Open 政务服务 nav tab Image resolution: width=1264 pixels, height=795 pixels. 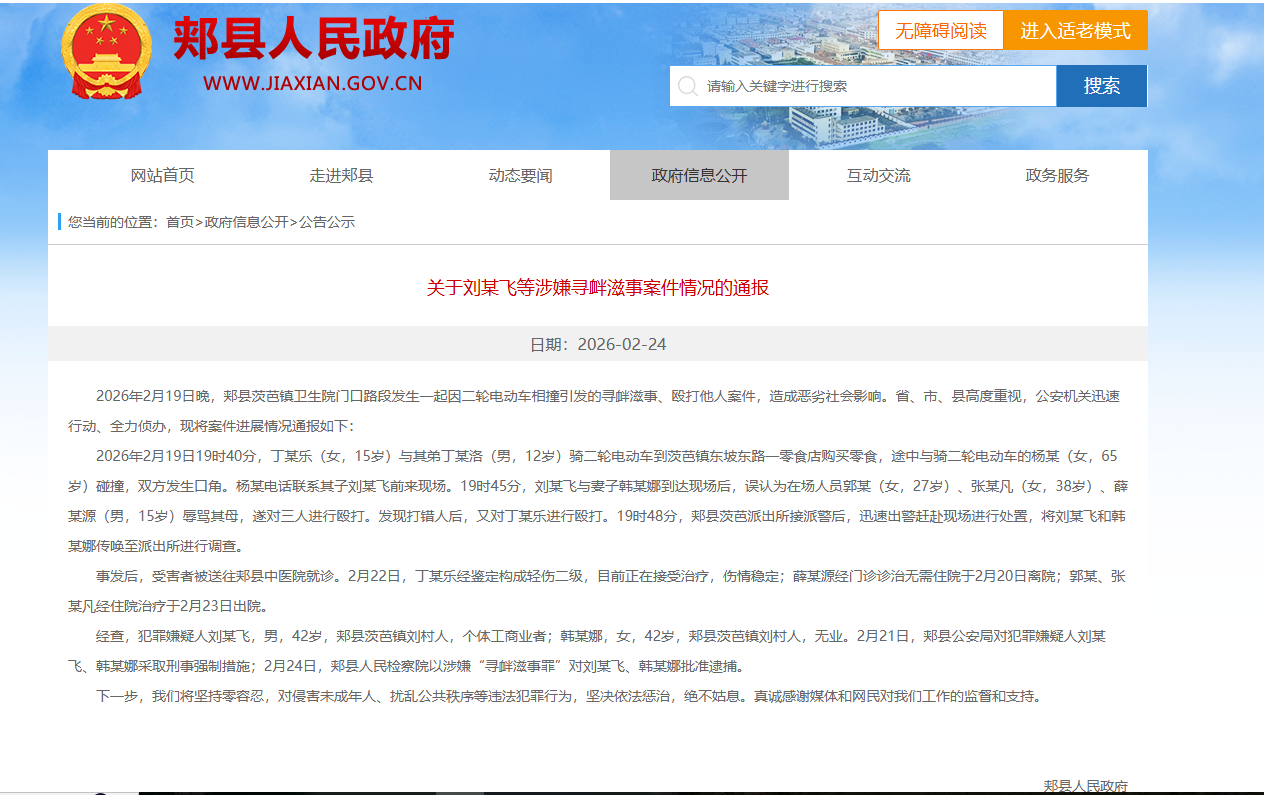[x=1057, y=176]
